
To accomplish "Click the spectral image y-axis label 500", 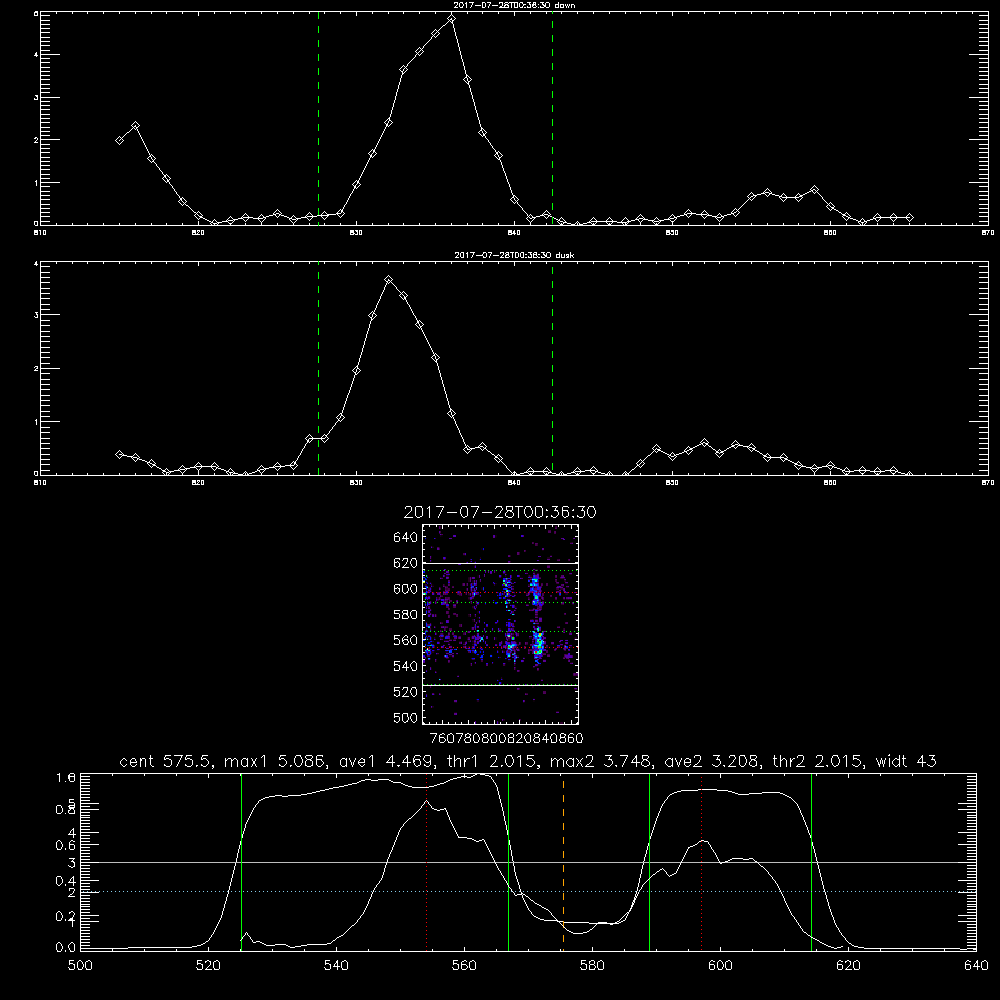I will pos(406,717).
